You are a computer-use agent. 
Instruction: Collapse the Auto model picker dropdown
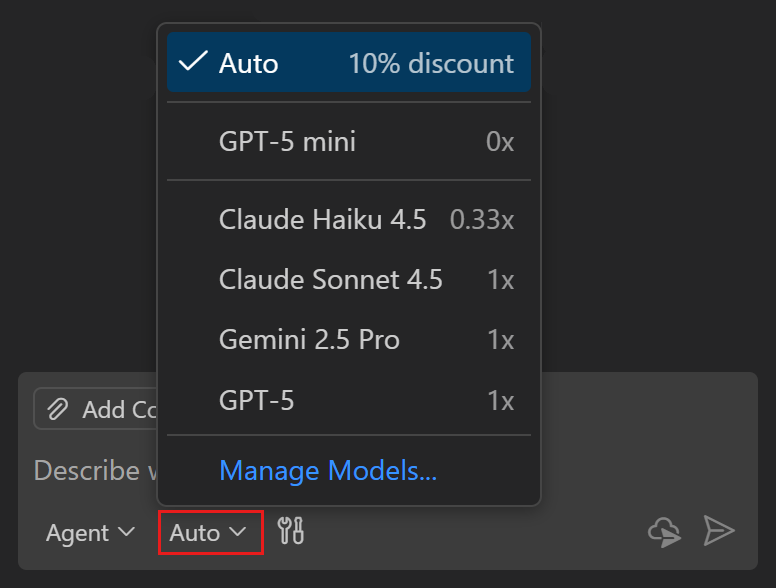point(209,533)
